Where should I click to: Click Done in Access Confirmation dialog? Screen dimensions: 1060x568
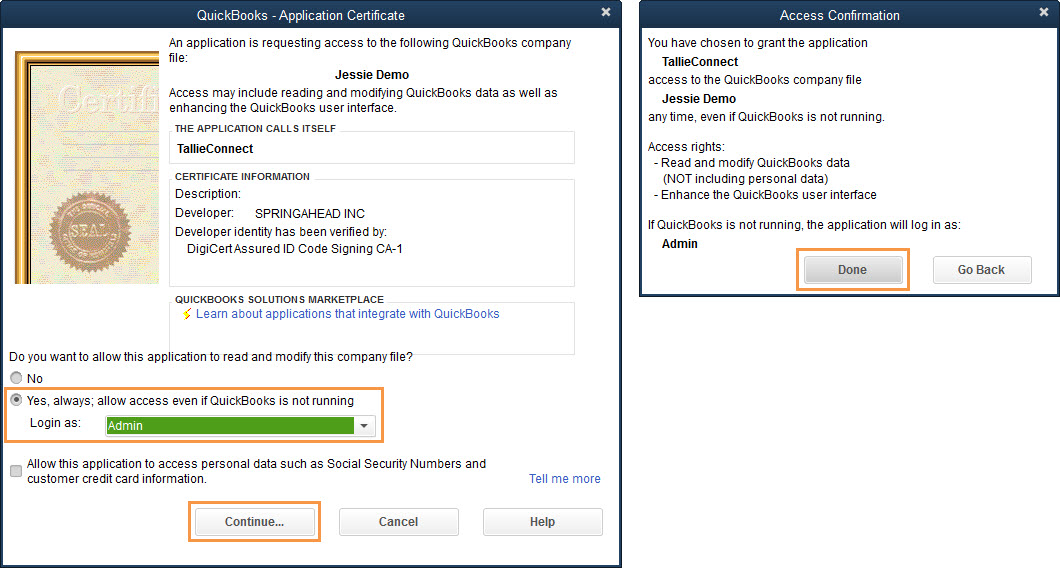pyautogui.click(x=852, y=270)
